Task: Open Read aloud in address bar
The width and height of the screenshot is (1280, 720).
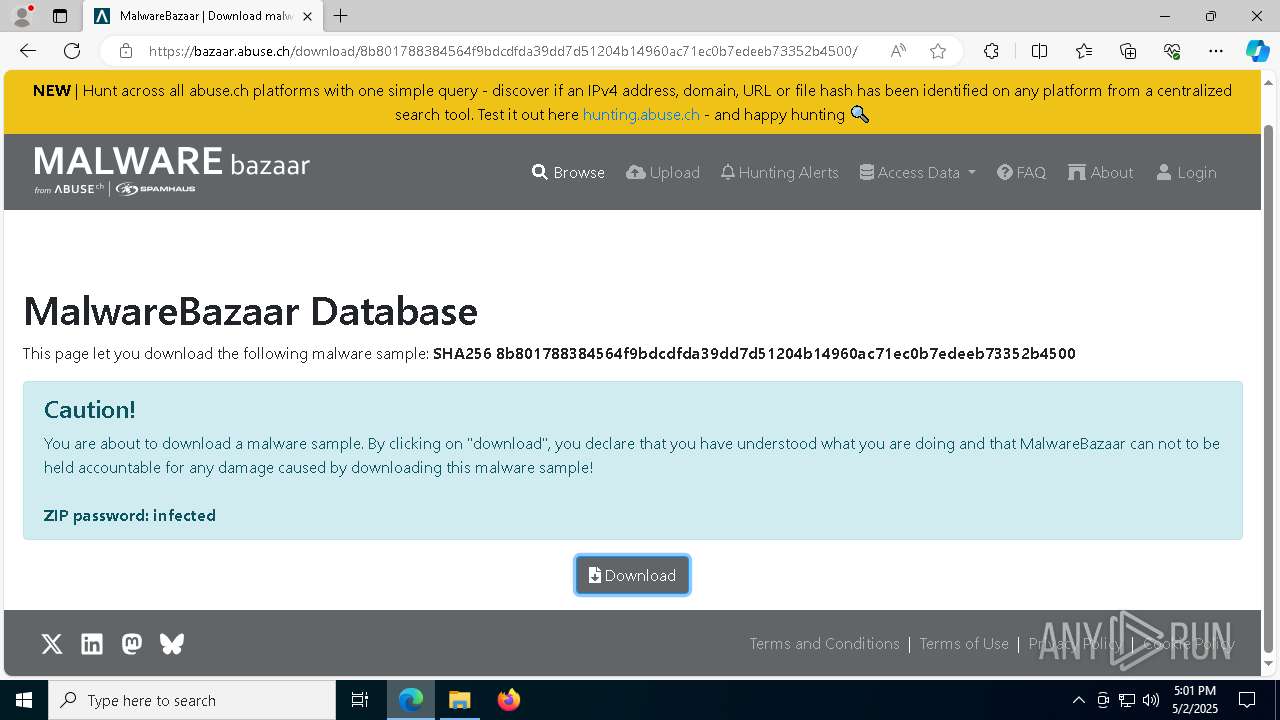Action: coord(898,51)
